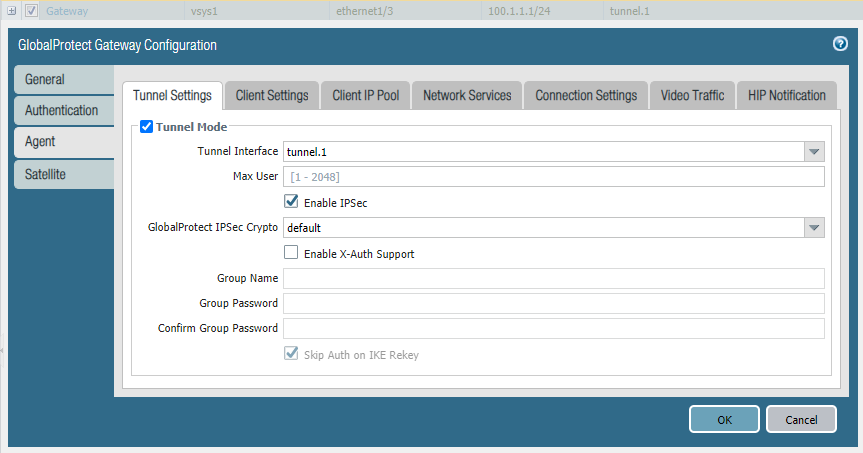Select the Authentication side tab

[64, 110]
